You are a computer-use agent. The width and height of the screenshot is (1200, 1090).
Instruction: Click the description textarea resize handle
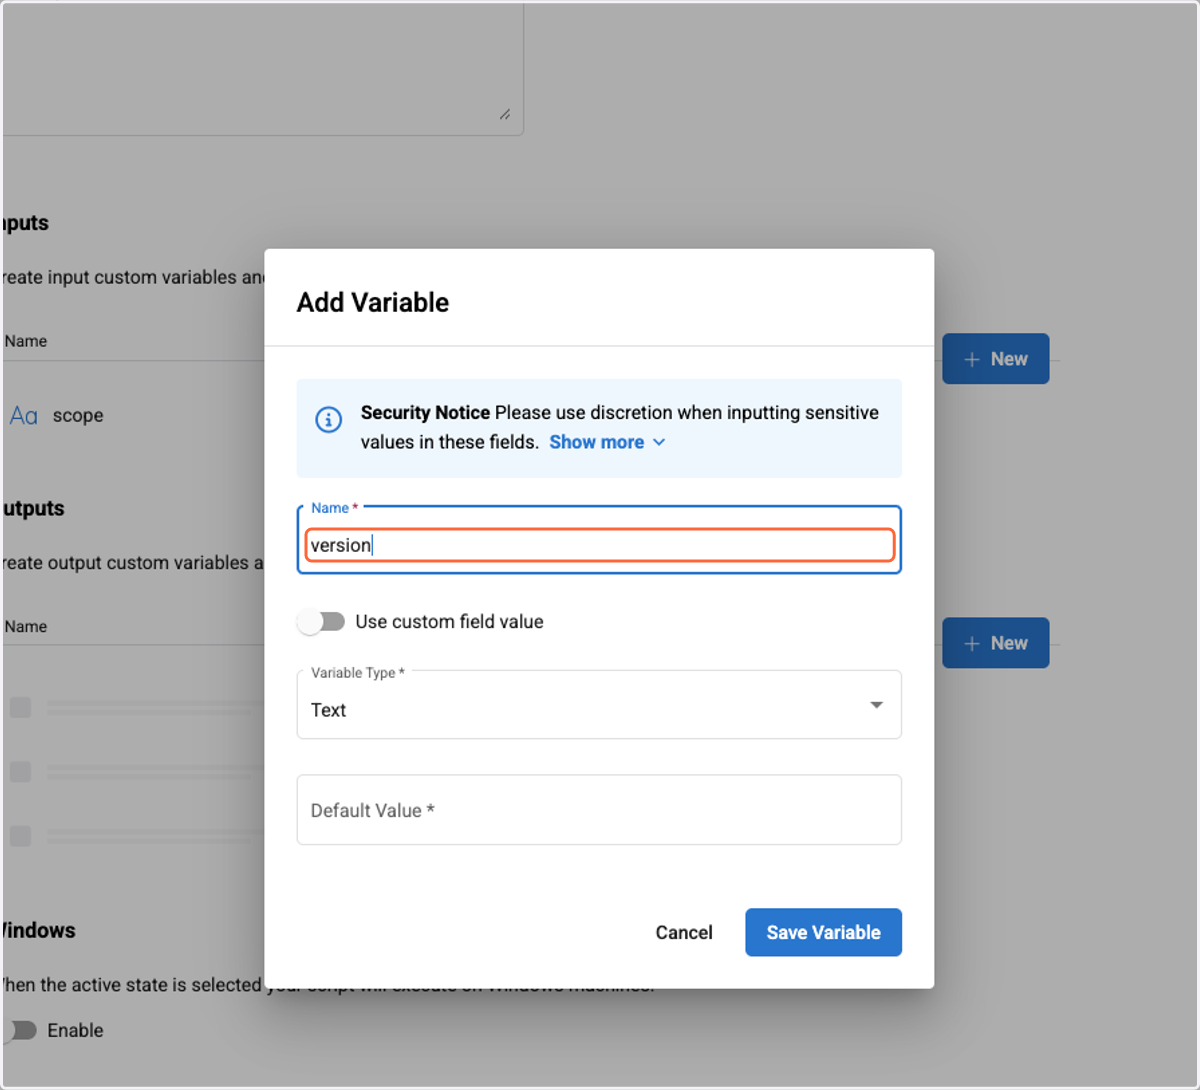point(505,115)
